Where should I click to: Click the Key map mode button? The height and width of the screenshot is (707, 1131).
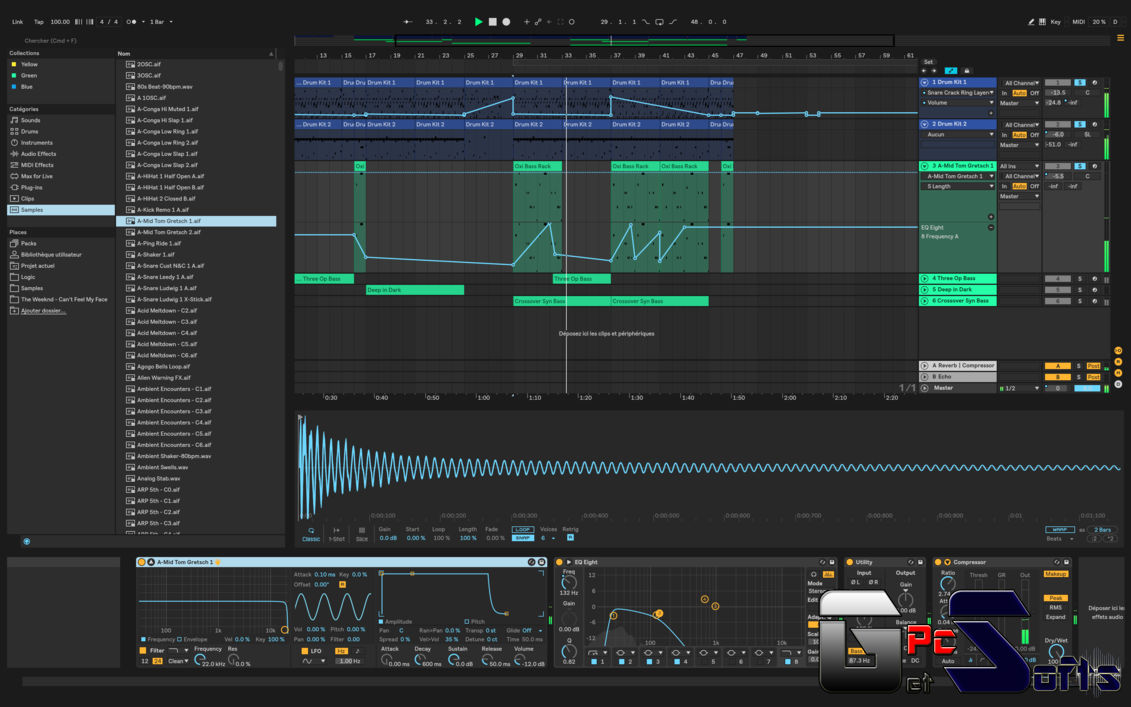[x=1055, y=22]
